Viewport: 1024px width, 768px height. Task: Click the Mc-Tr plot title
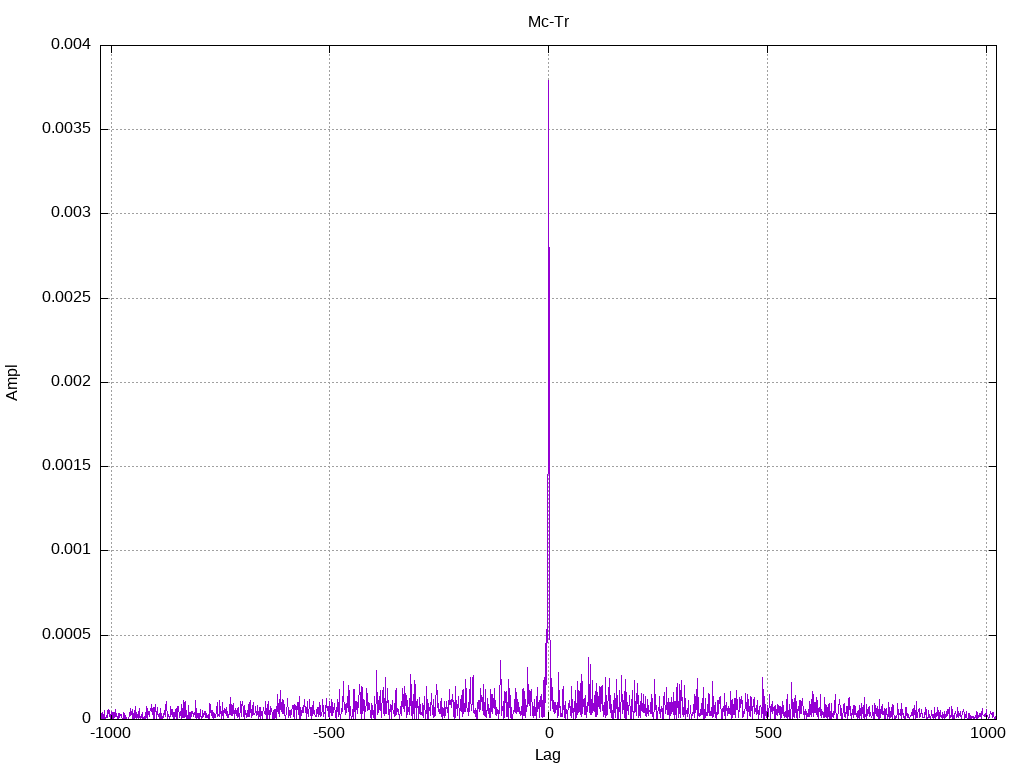[548, 22]
